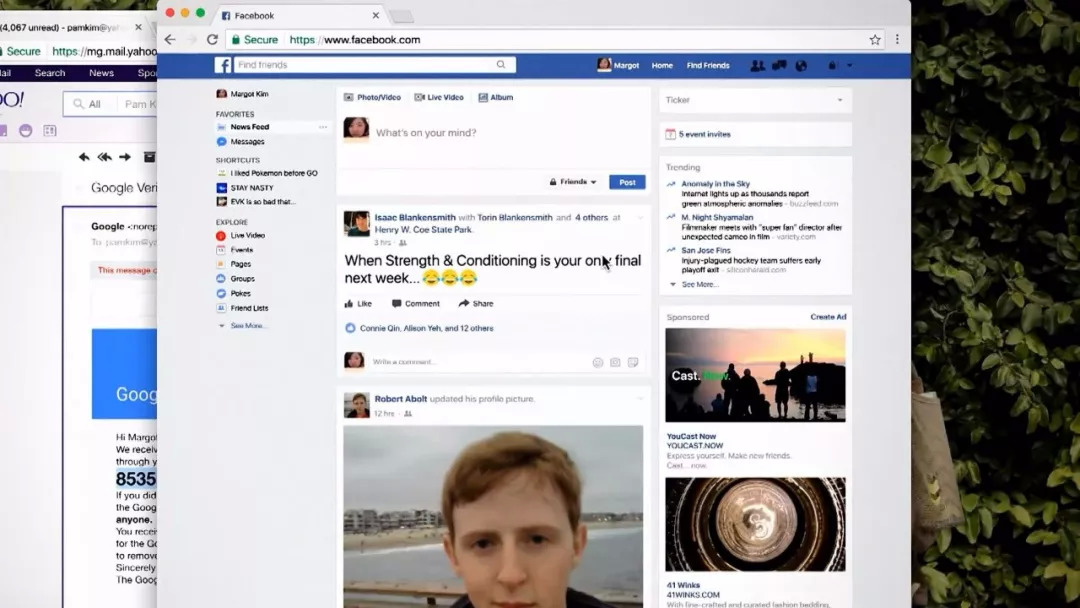1080x608 pixels.
Task: Expand See More under Explore
Action: tap(247, 326)
